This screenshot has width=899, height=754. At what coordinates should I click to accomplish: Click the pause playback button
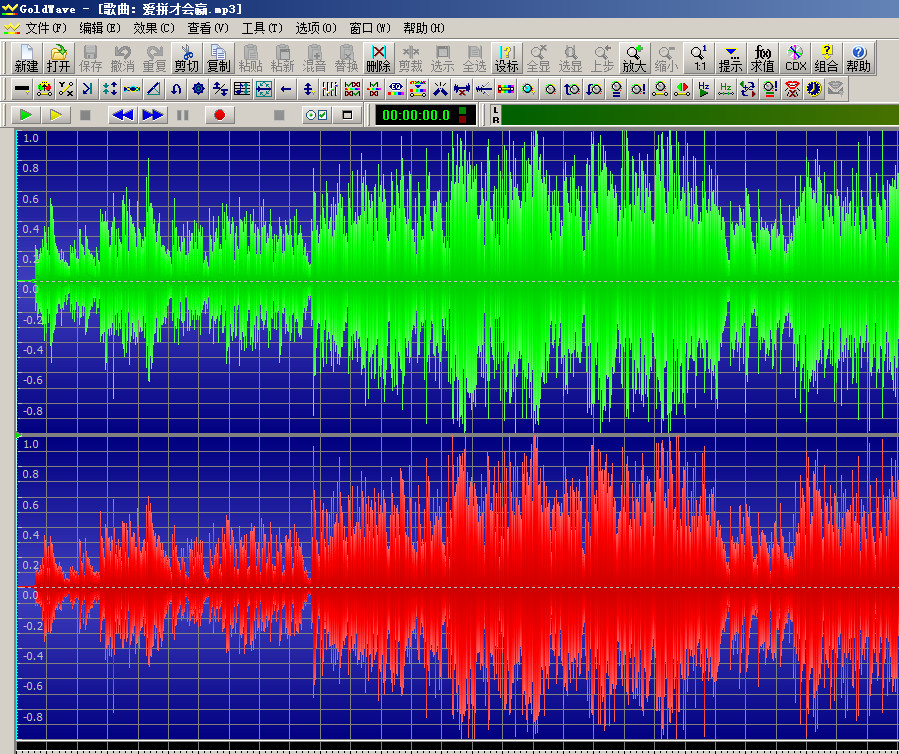click(183, 115)
